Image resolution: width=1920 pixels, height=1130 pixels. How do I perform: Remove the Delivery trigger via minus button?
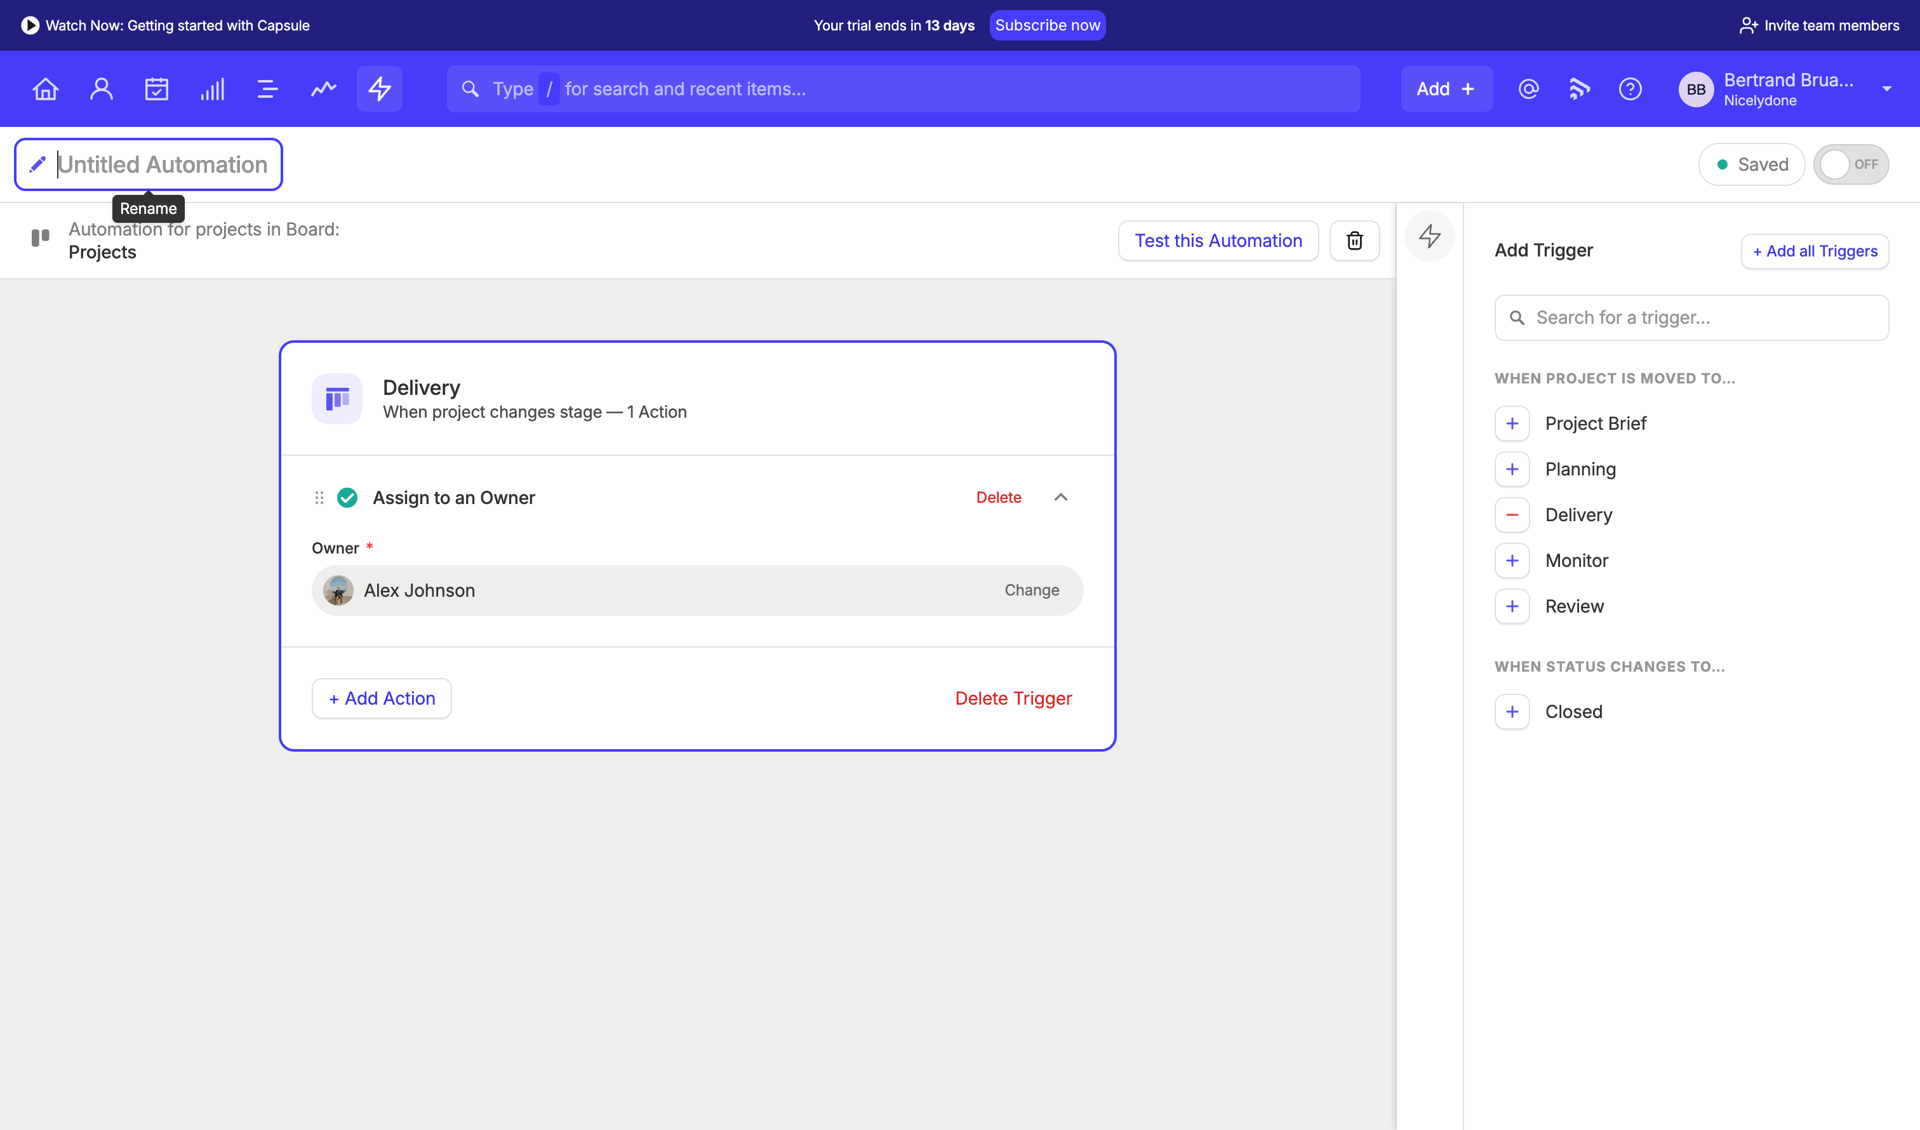1512,514
